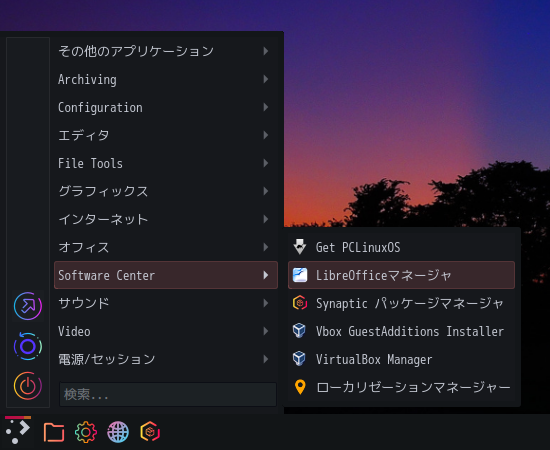This screenshot has height=450, width=550.
Task: Open ローカリゼーションマネージャー
Action: 401,387
